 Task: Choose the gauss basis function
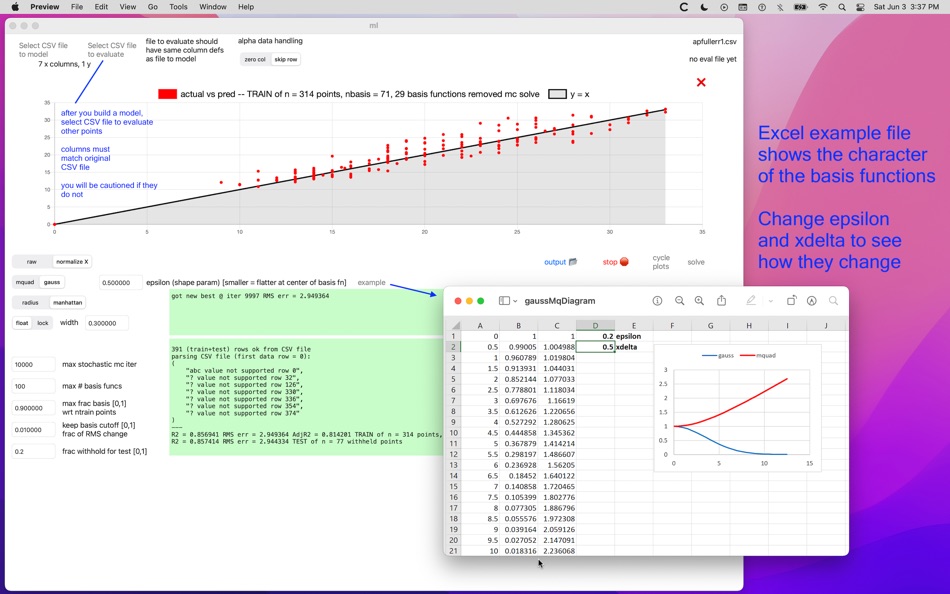(x=52, y=282)
